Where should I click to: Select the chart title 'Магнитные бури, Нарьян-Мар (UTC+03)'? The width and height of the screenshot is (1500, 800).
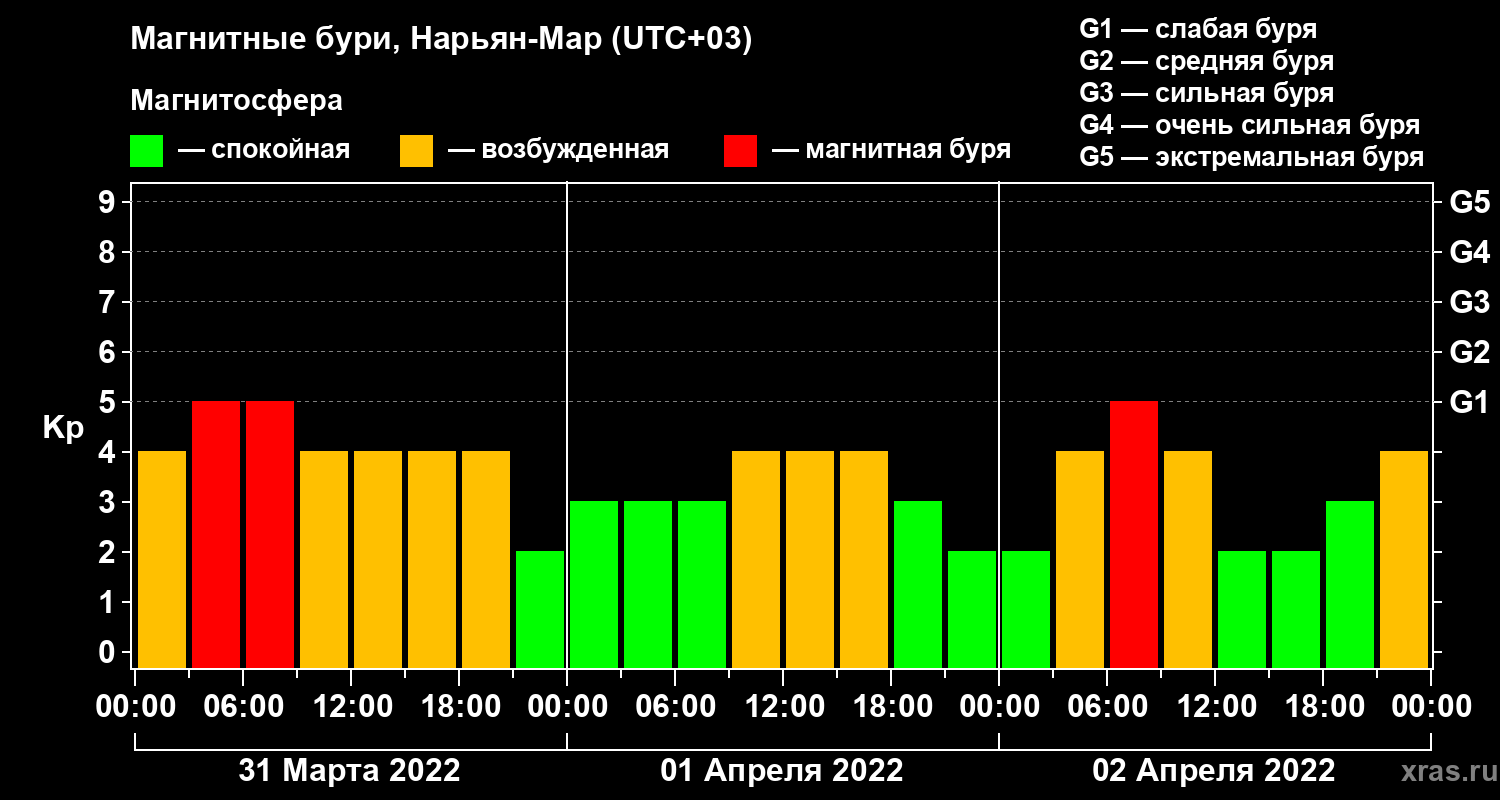coord(441,41)
